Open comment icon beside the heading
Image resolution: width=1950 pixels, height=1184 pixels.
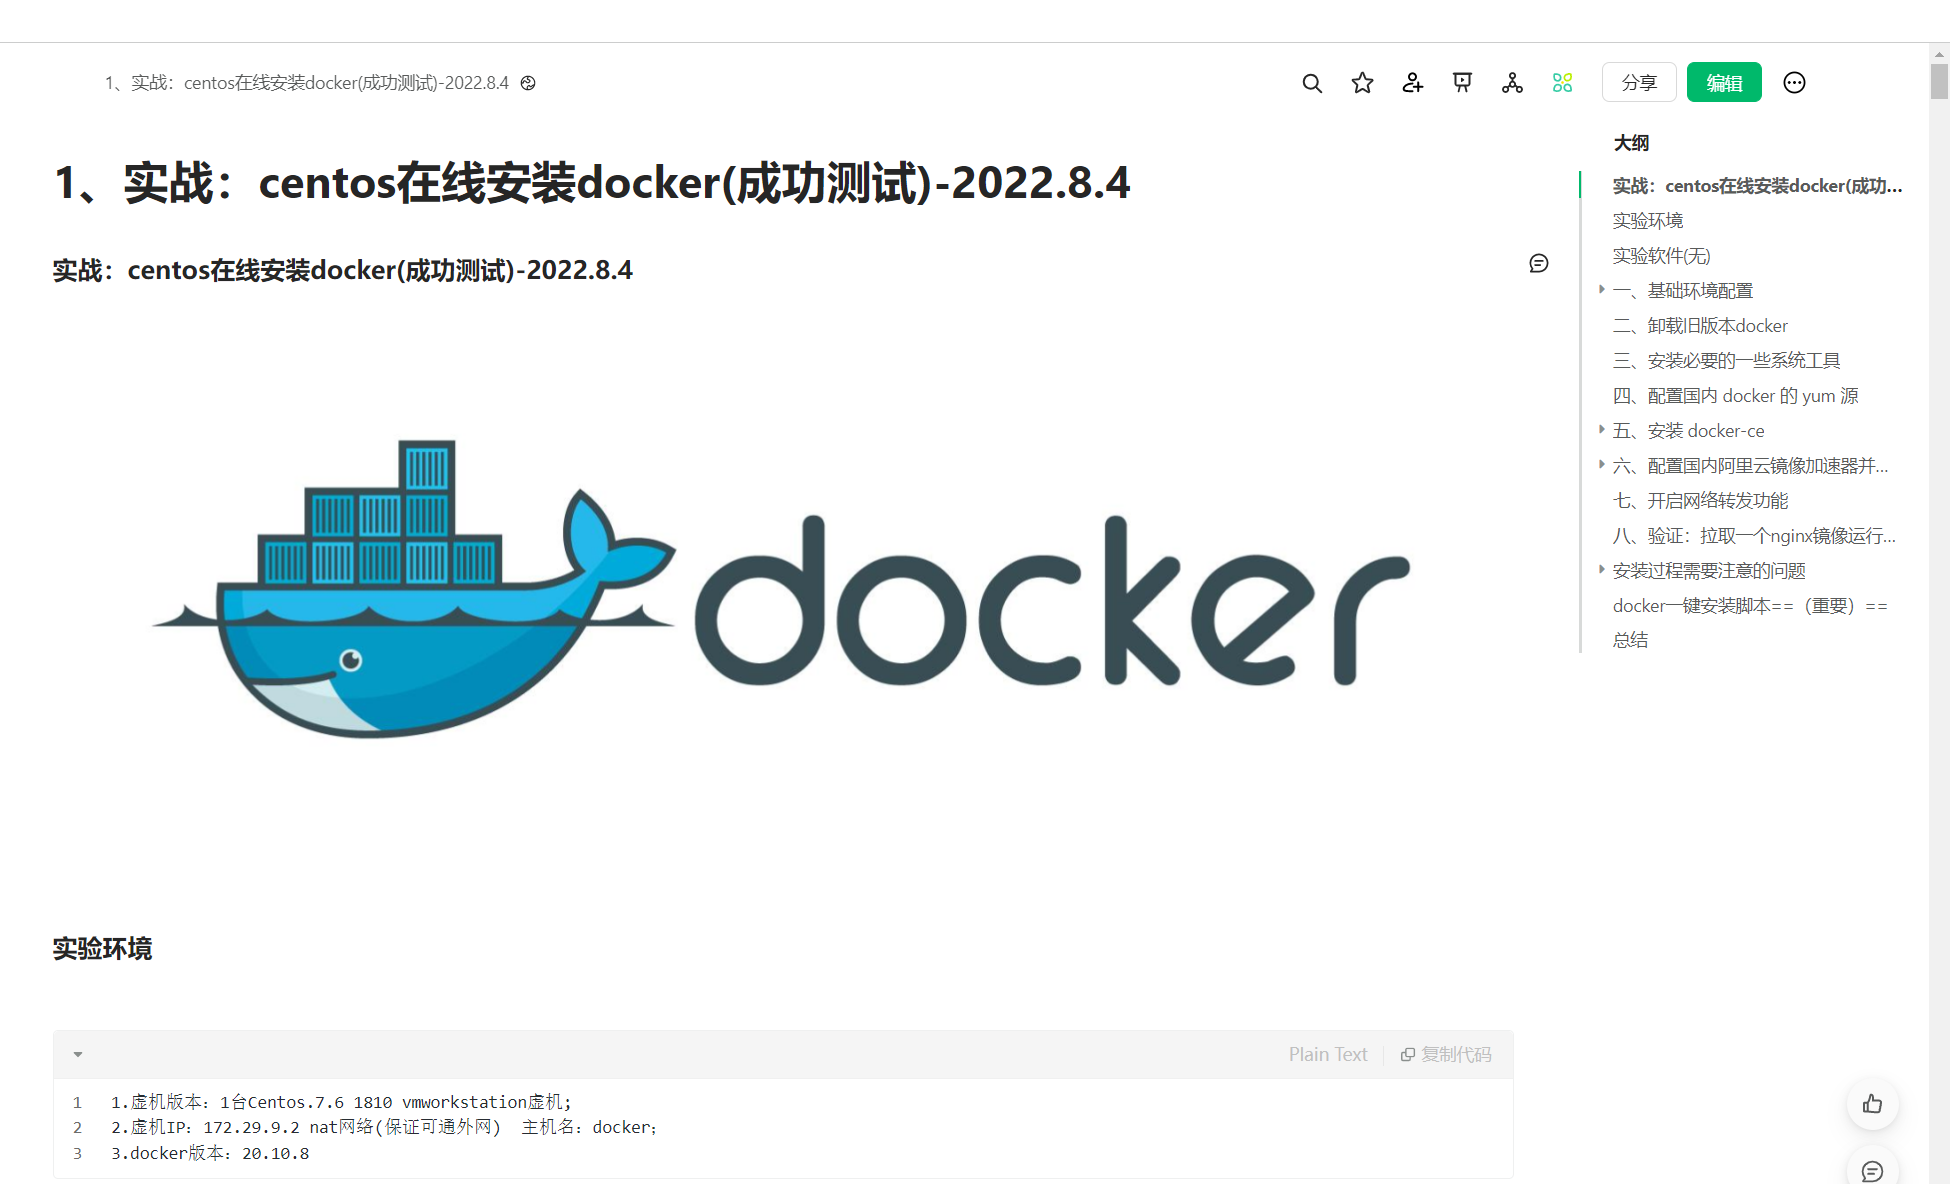tap(1539, 263)
